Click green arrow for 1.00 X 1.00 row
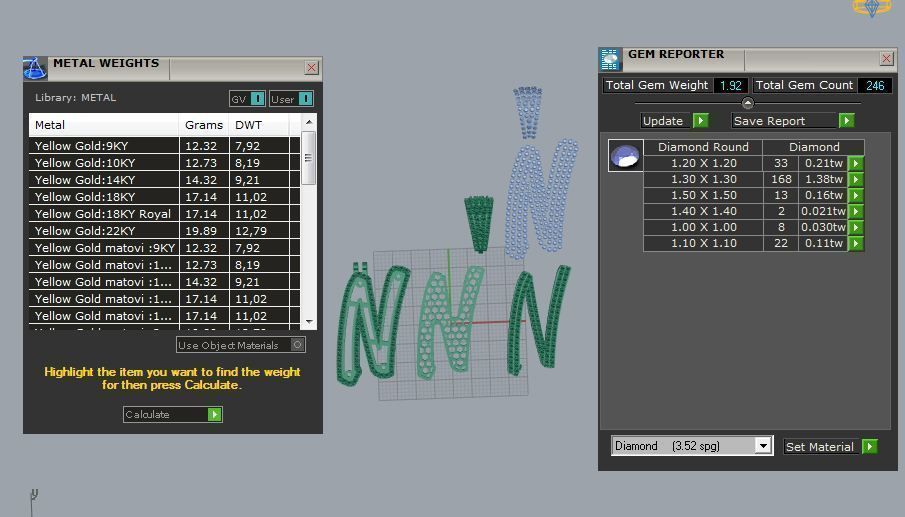 [x=856, y=227]
